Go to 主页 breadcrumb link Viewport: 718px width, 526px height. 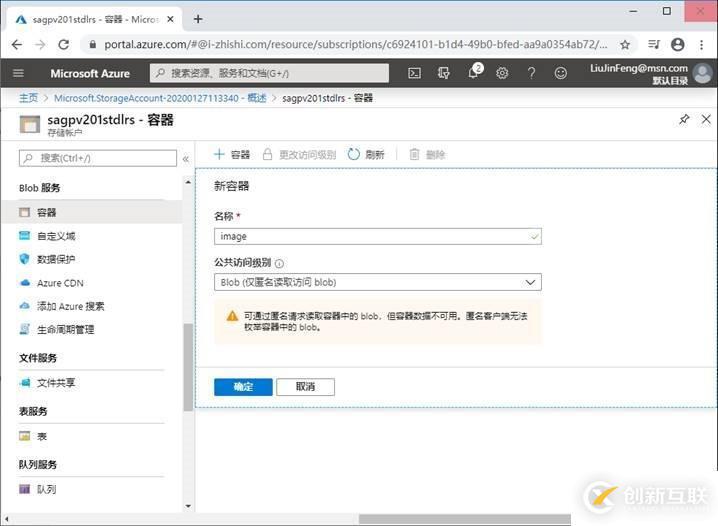pos(28,98)
